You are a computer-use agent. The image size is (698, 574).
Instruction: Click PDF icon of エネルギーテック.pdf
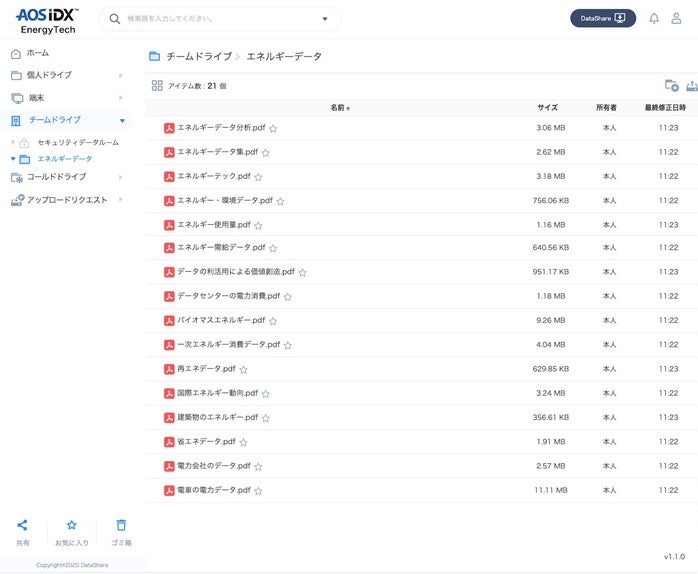pyautogui.click(x=169, y=177)
